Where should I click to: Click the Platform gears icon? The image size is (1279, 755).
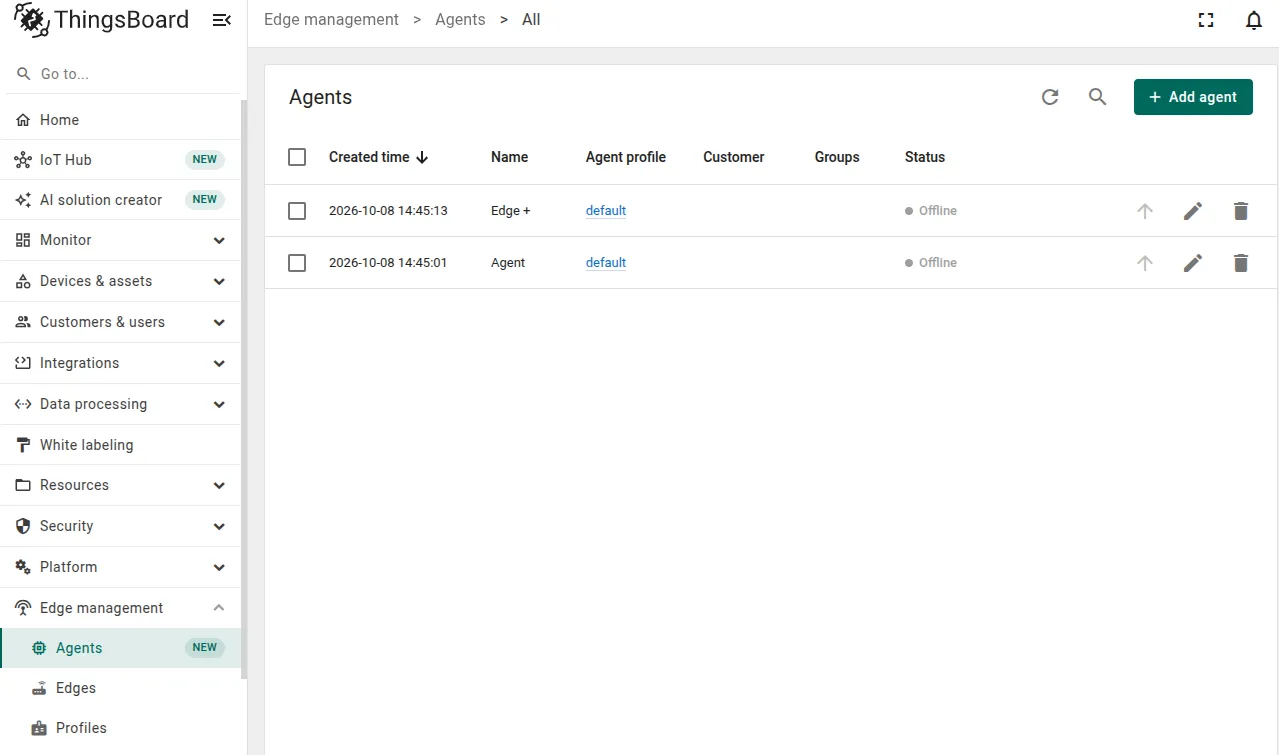[23, 567]
